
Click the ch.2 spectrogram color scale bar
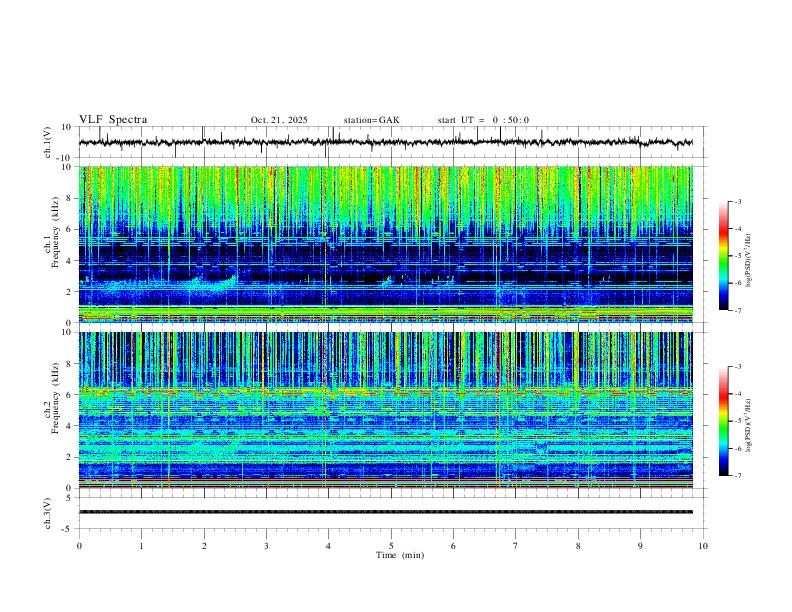click(x=723, y=421)
